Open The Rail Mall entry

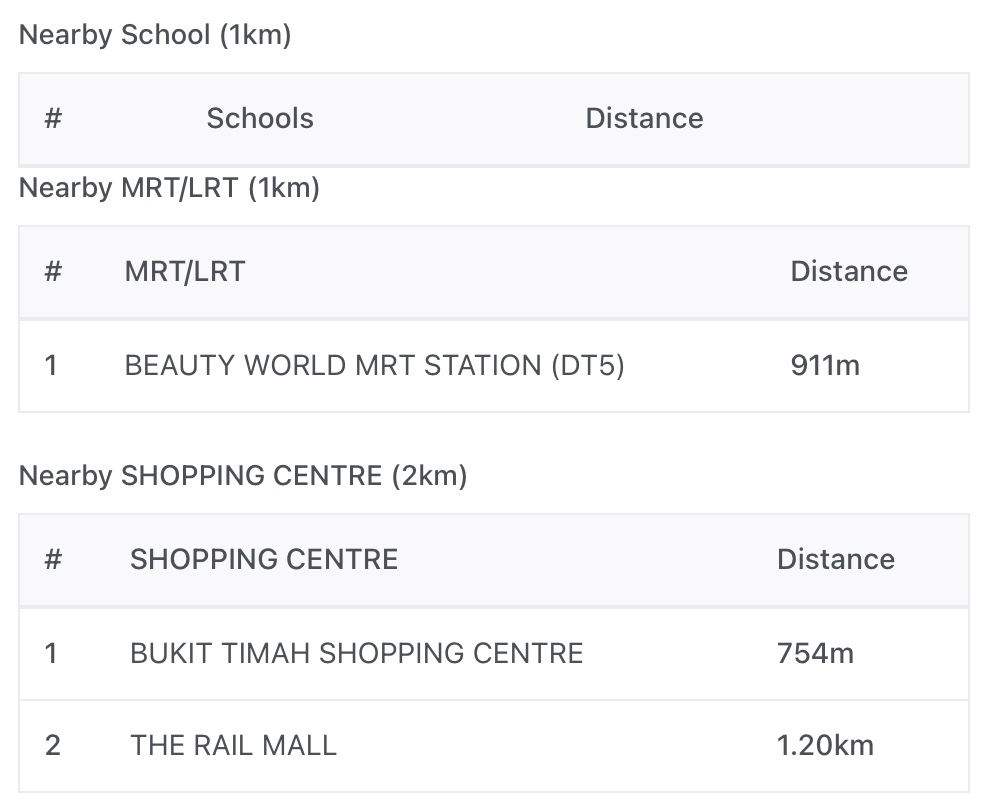click(x=233, y=745)
